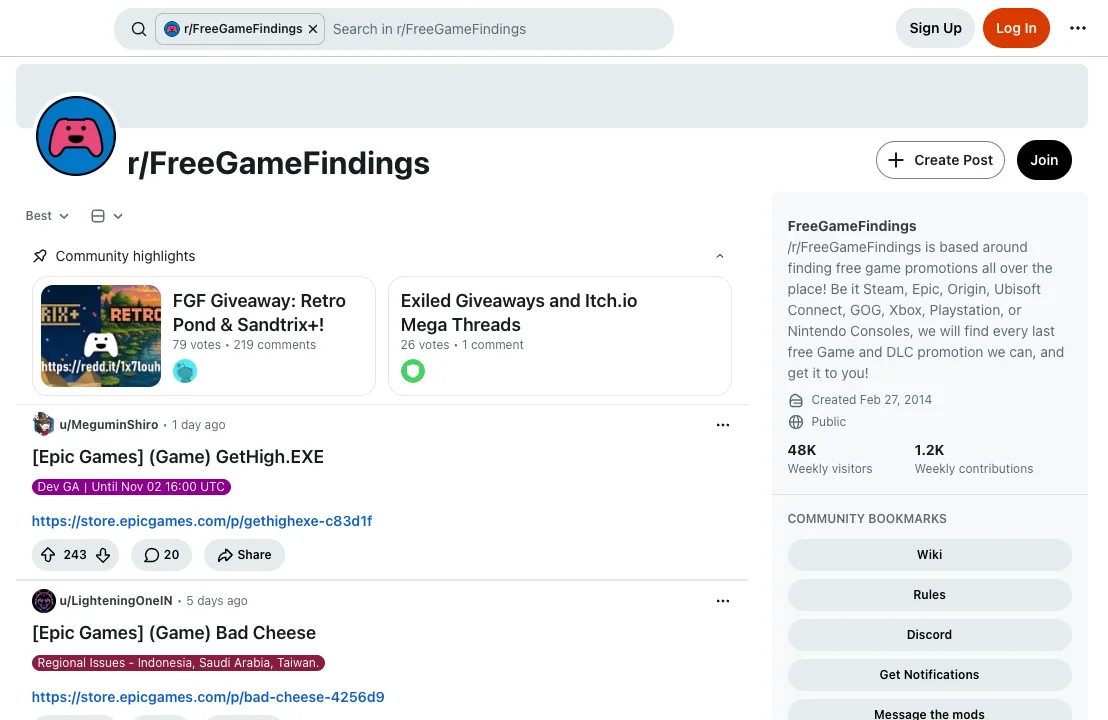
Task: Open u/MeguminShiro user link
Action: pyautogui.click(x=109, y=425)
